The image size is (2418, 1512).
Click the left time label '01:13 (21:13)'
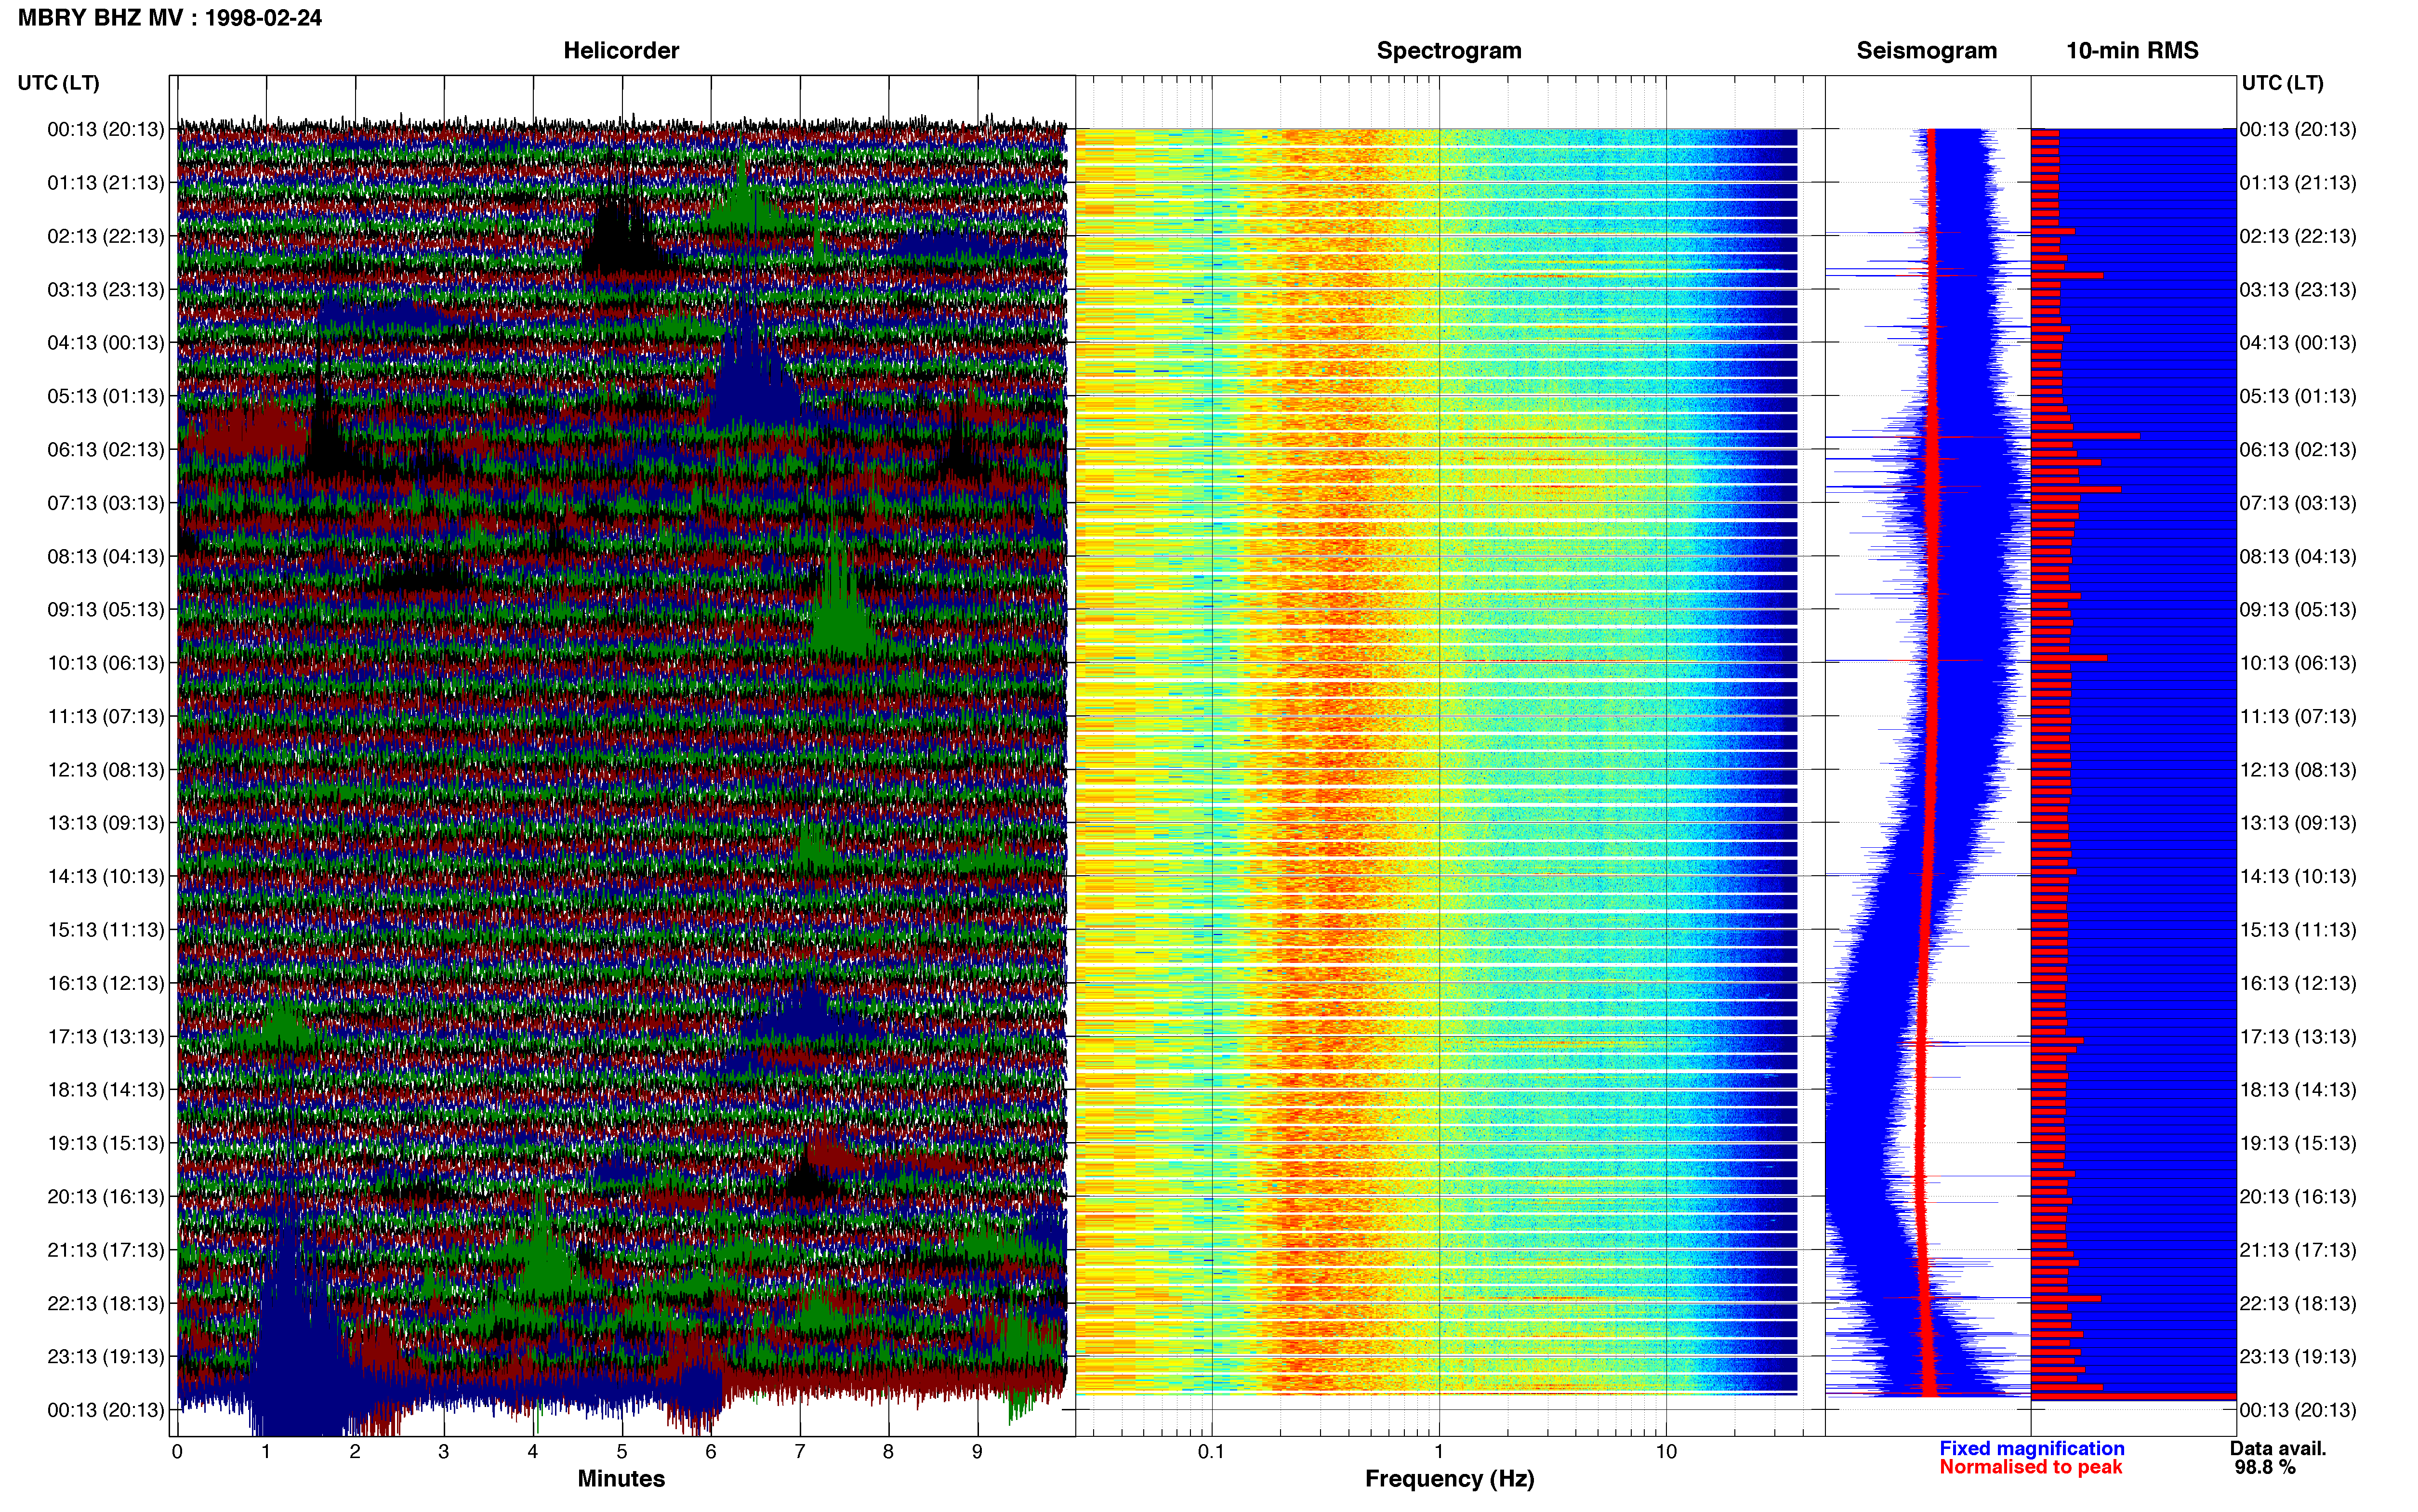point(106,183)
